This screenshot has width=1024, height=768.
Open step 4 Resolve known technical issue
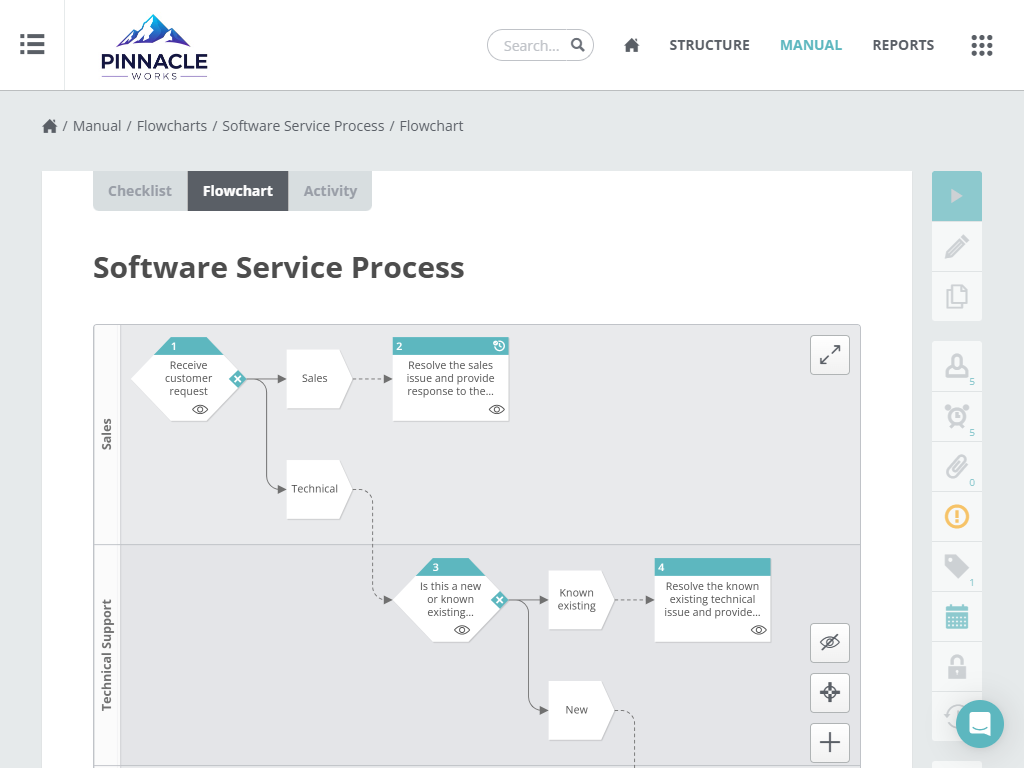(x=712, y=600)
